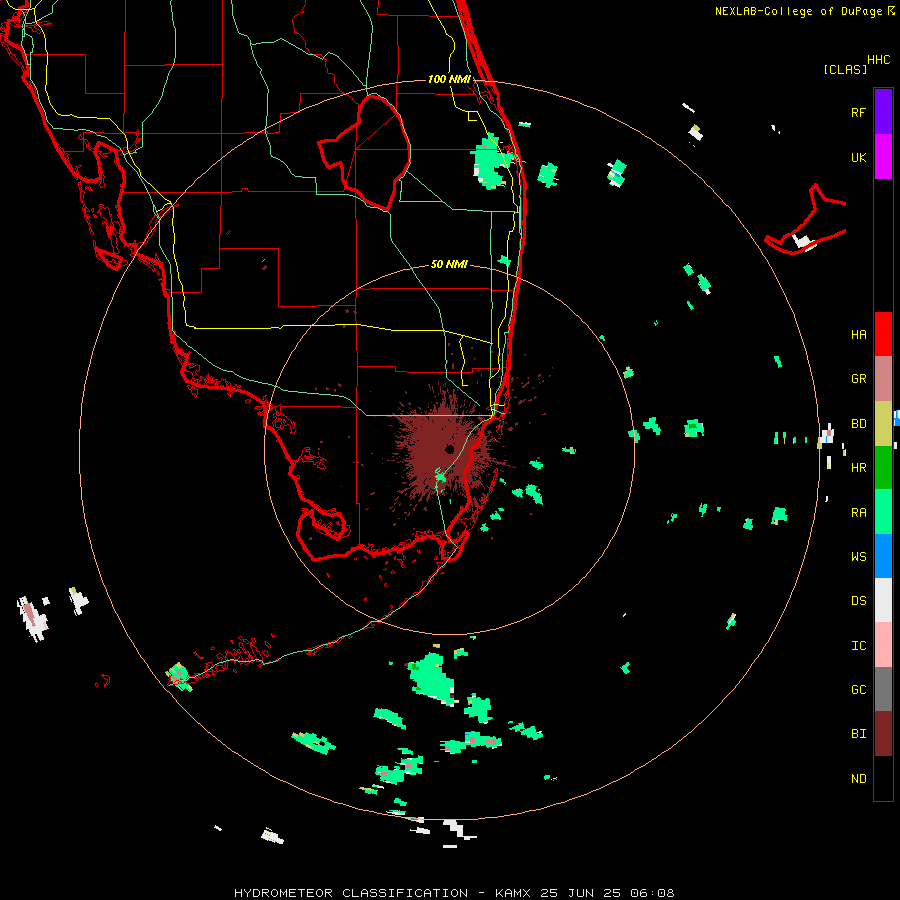Click the '50 NMI' range ring label
The image size is (900, 900).
[449, 265]
